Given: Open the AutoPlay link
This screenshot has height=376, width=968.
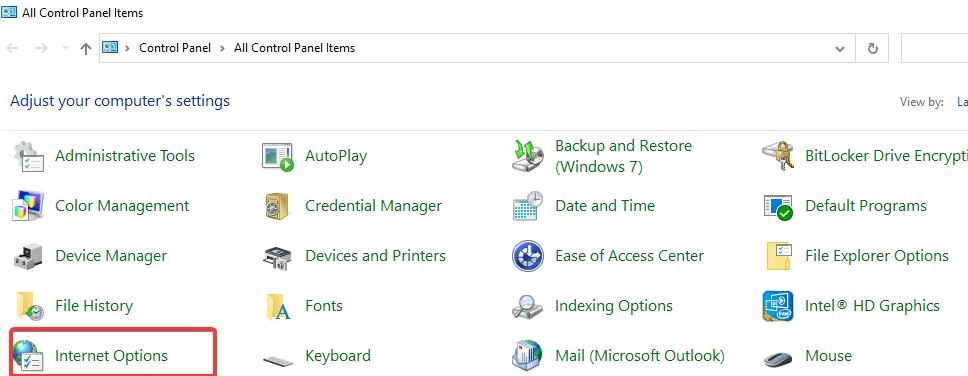Looking at the screenshot, I should [x=336, y=156].
